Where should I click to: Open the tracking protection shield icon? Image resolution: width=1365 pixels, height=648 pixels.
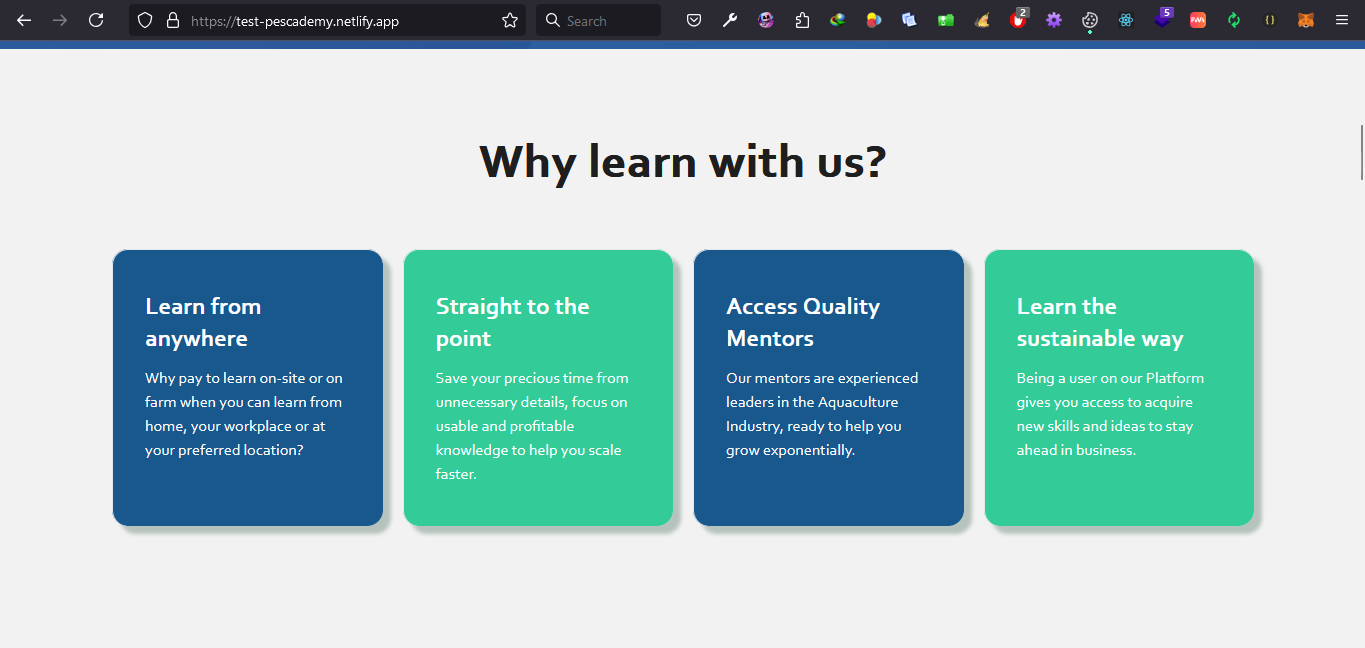(145, 20)
